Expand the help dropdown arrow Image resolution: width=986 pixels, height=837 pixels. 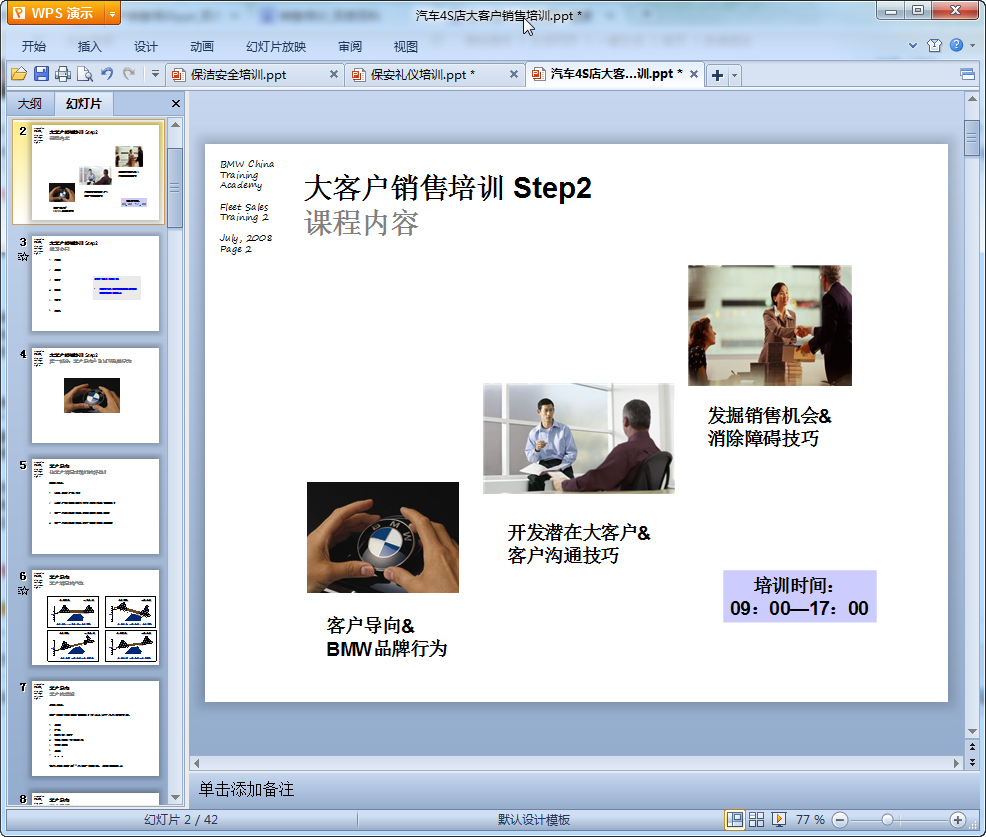pyautogui.click(x=972, y=45)
